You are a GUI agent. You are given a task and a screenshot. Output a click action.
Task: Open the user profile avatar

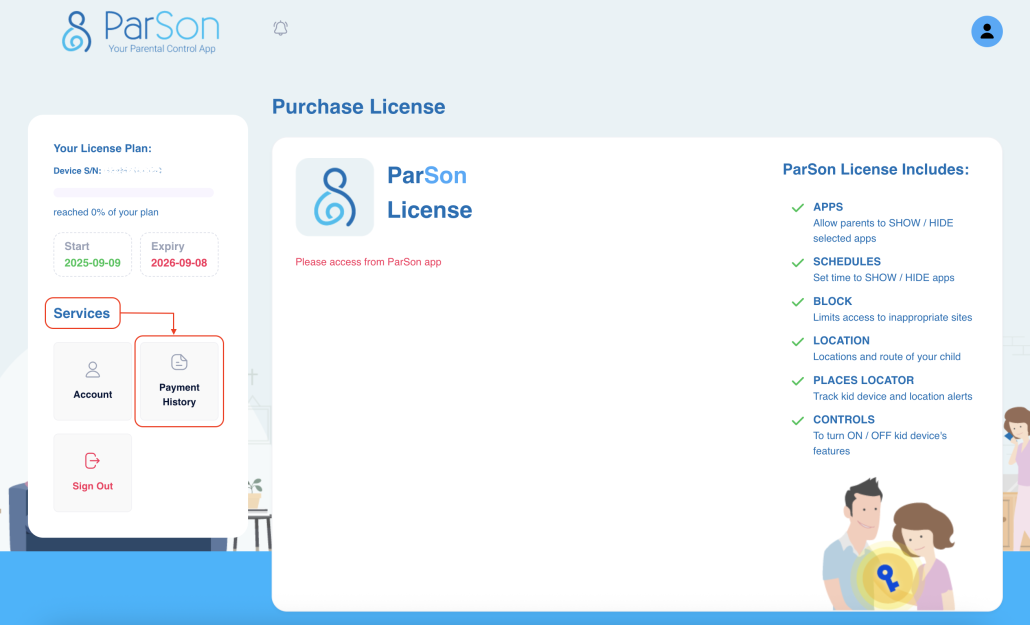pyautogui.click(x=986, y=31)
